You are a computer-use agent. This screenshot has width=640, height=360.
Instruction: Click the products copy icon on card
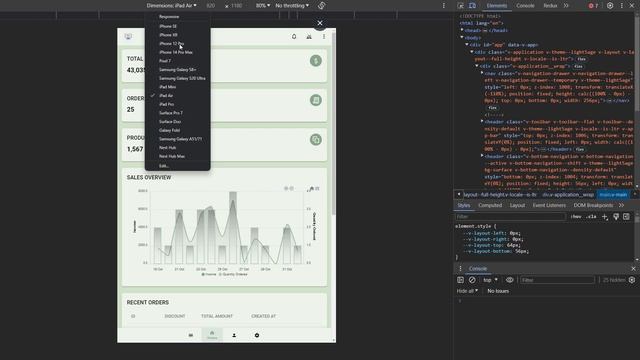click(316, 140)
